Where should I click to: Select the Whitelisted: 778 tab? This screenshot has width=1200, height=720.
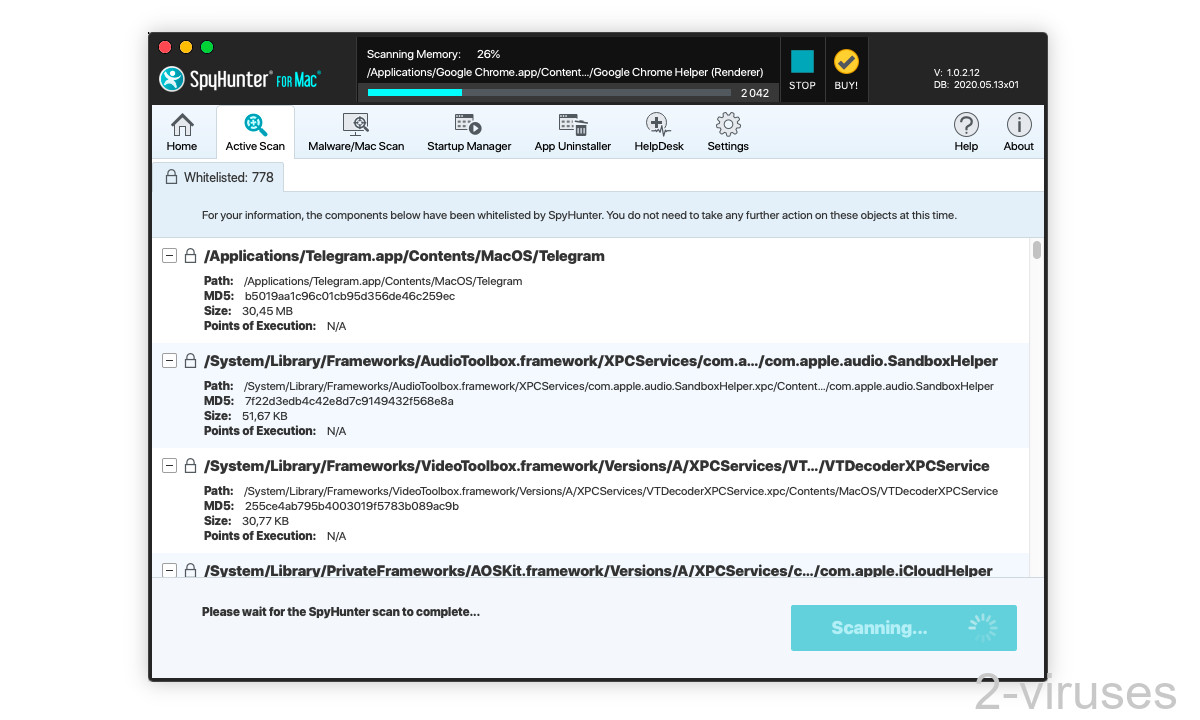tap(219, 177)
